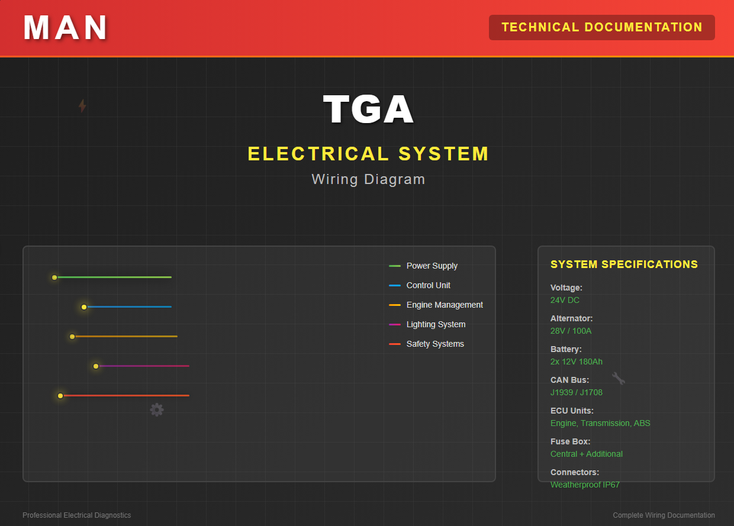Click the blue Control Unit legend swatch

(395, 285)
